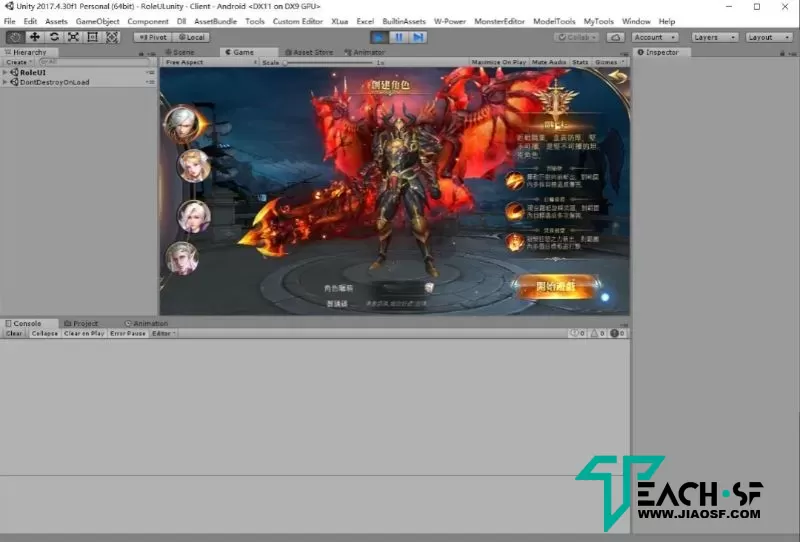The height and width of the screenshot is (542, 800).
Task: Toggle warning messages filter in Console
Action: 597,333
